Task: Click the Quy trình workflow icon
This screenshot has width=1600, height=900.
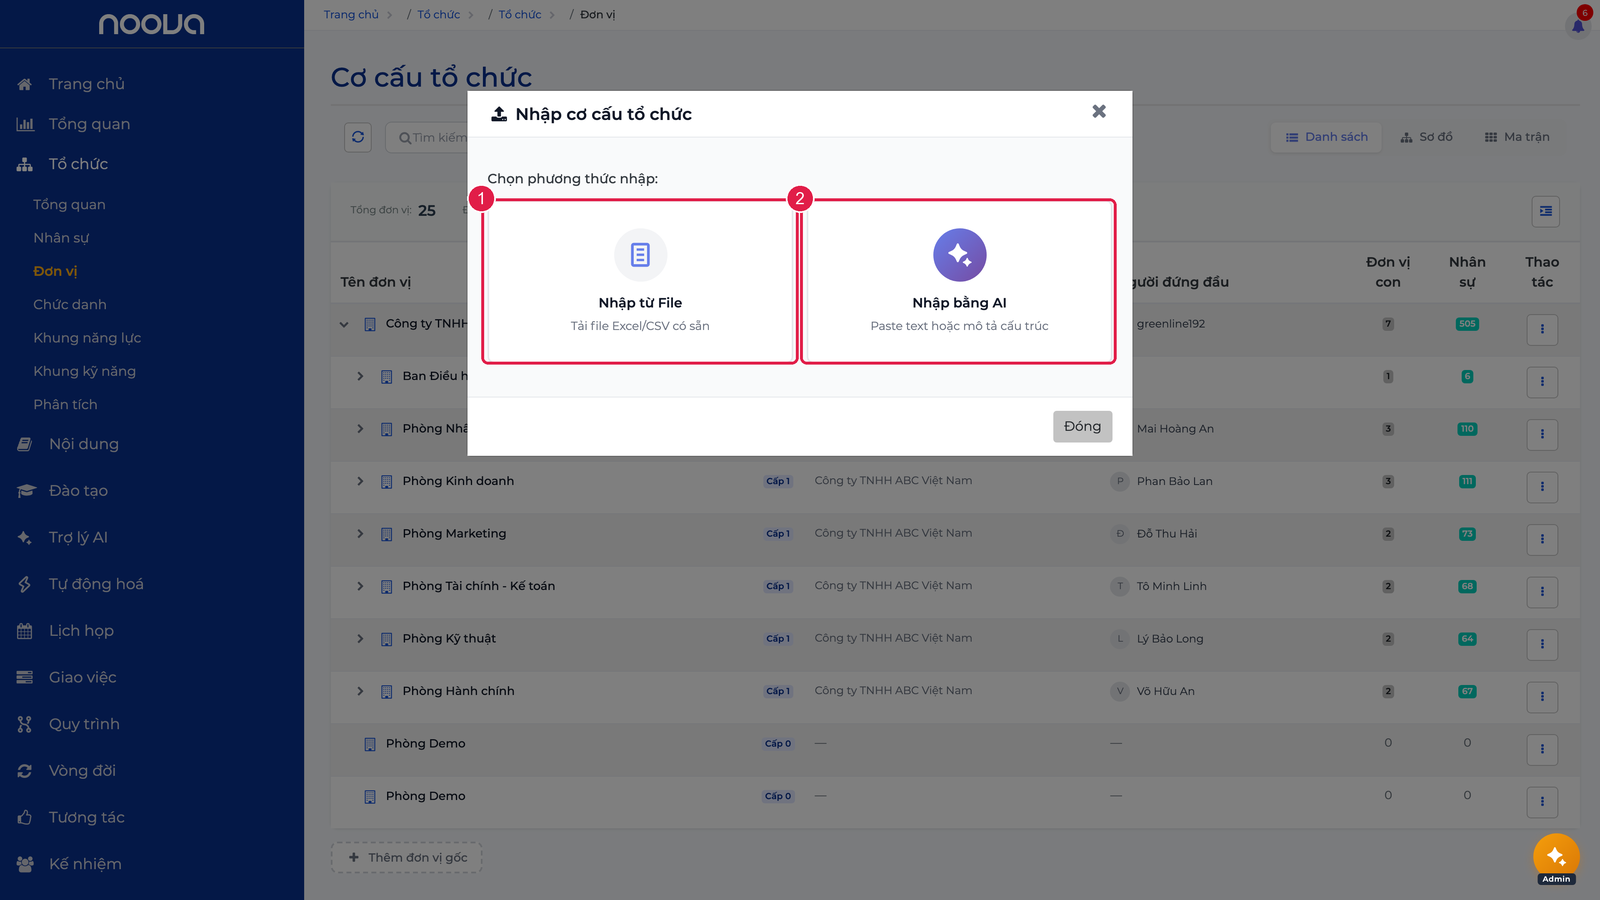Action: (25, 724)
